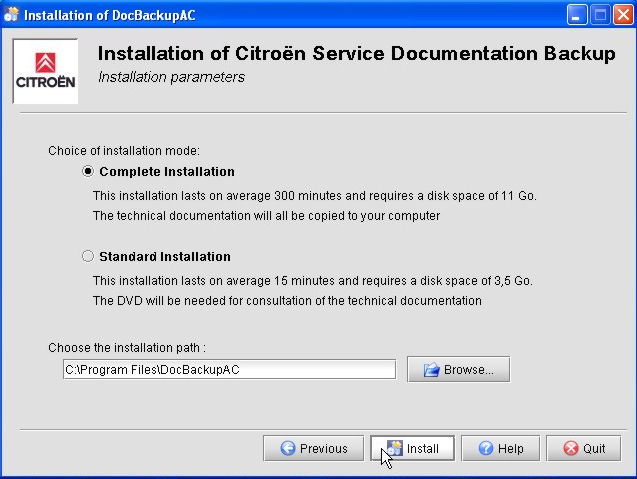Select the Complete Installation radio button
637x479 pixels.
(88, 172)
